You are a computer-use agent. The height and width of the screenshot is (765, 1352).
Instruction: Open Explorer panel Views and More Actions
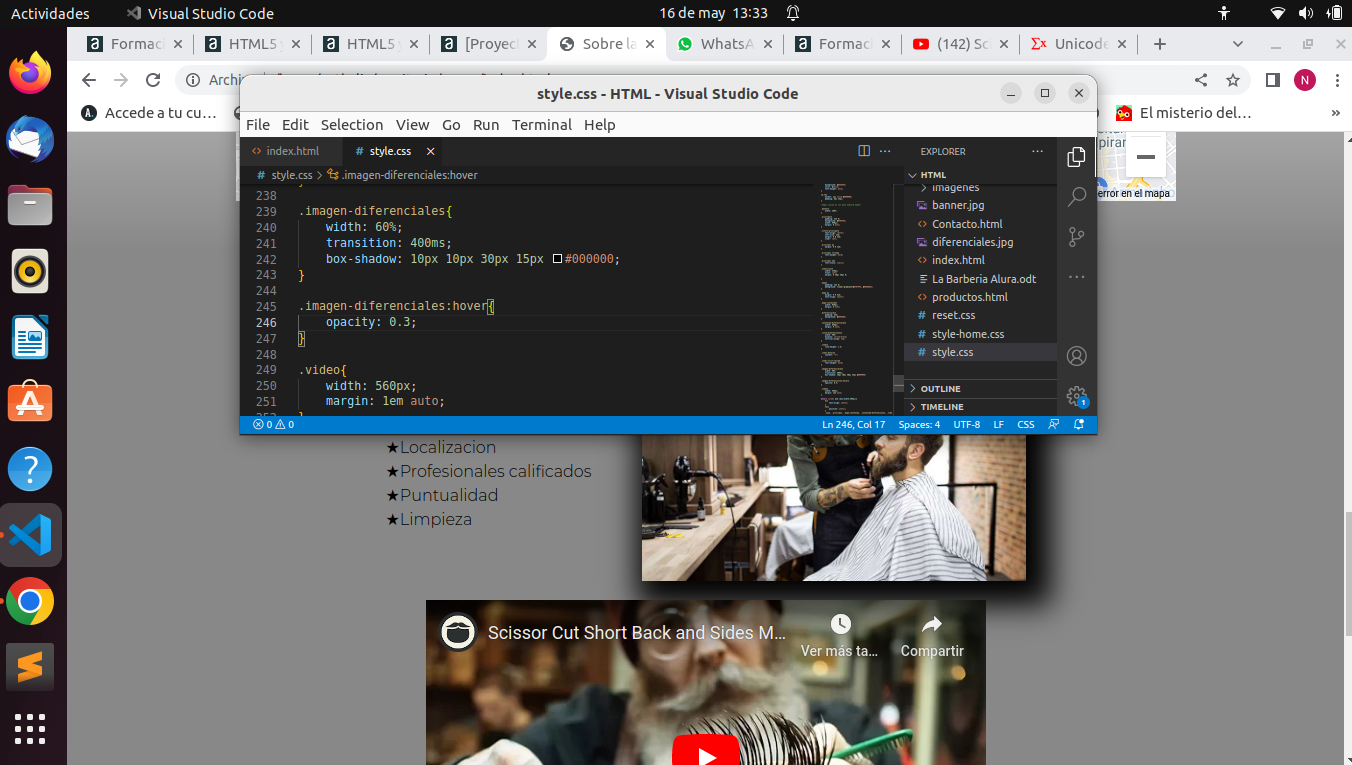1037,151
